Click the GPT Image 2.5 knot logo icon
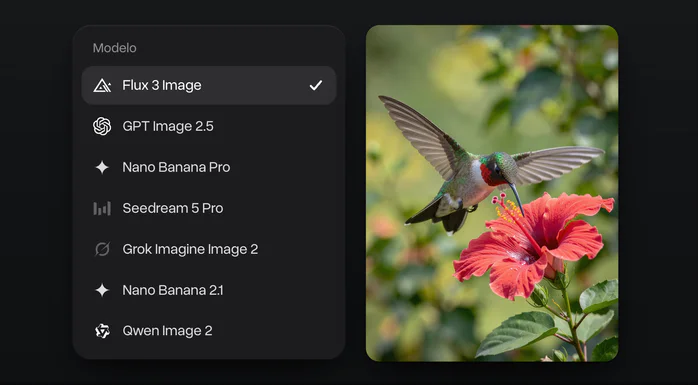The image size is (698, 385). (x=102, y=126)
